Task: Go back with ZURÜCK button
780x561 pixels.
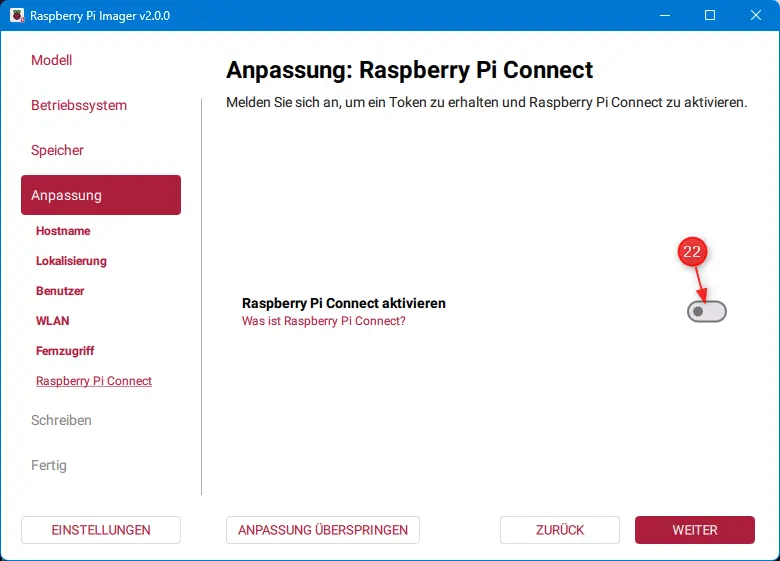Action: click(560, 530)
